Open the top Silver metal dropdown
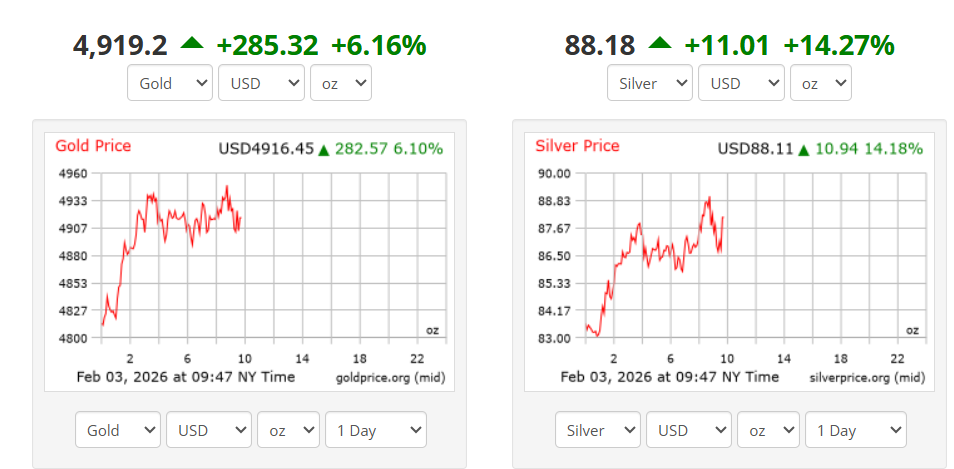Image resolution: width=954 pixels, height=469 pixels. (x=650, y=83)
